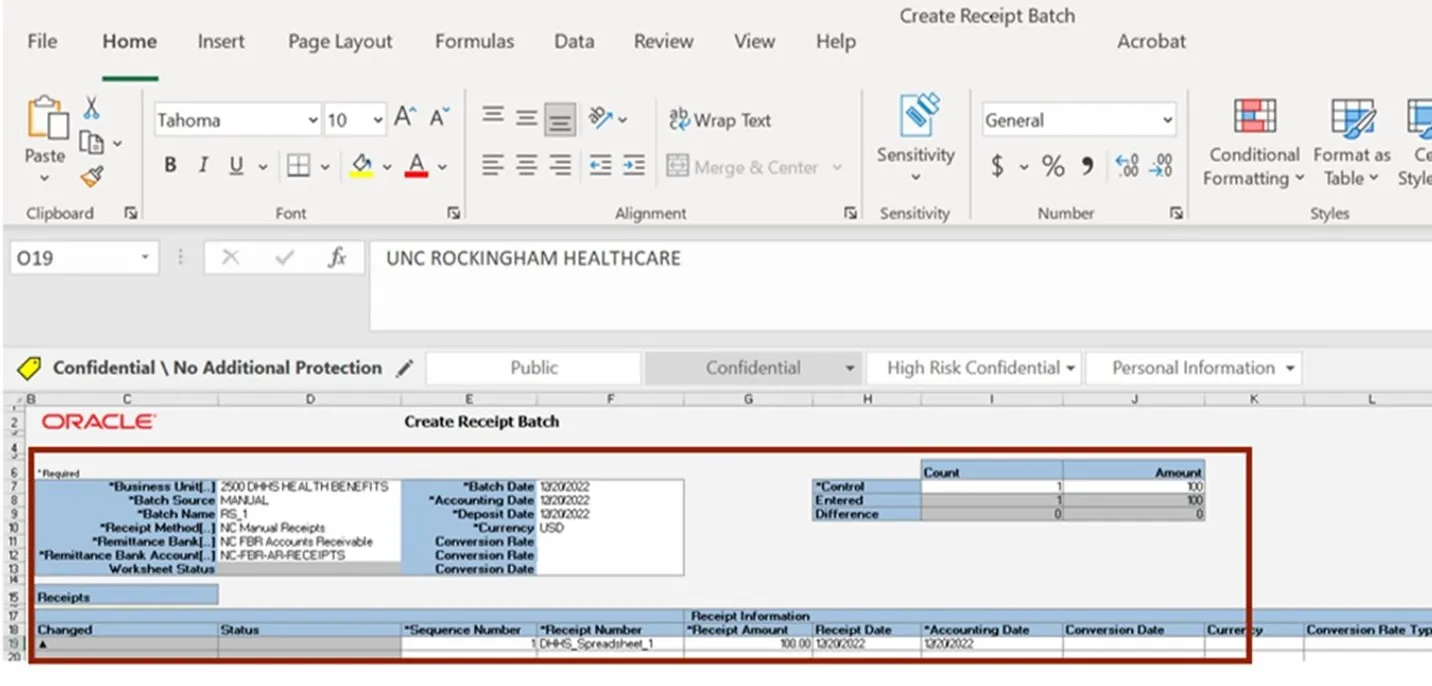Image resolution: width=1432 pixels, height=686 pixels.
Task: Click Decrease Decimal icon
Action: pyautogui.click(x=1161, y=166)
